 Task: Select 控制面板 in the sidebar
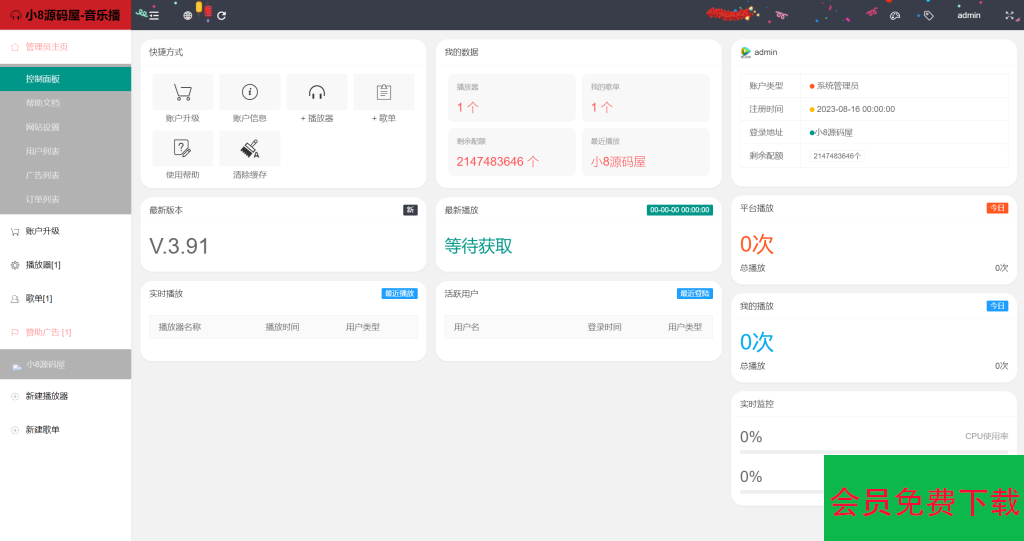[x=43, y=79]
